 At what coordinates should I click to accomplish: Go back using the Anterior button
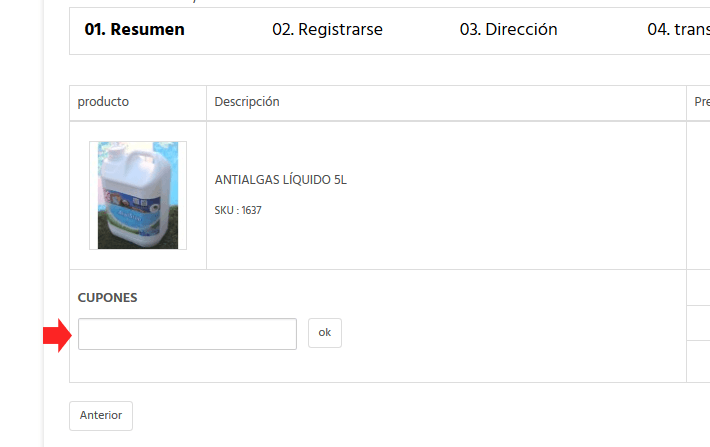tap(101, 415)
